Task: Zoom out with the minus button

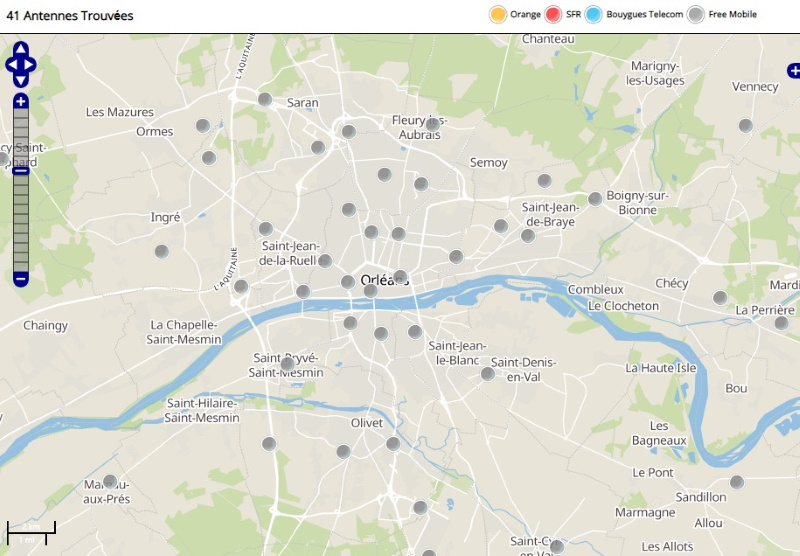Action: click(x=20, y=279)
